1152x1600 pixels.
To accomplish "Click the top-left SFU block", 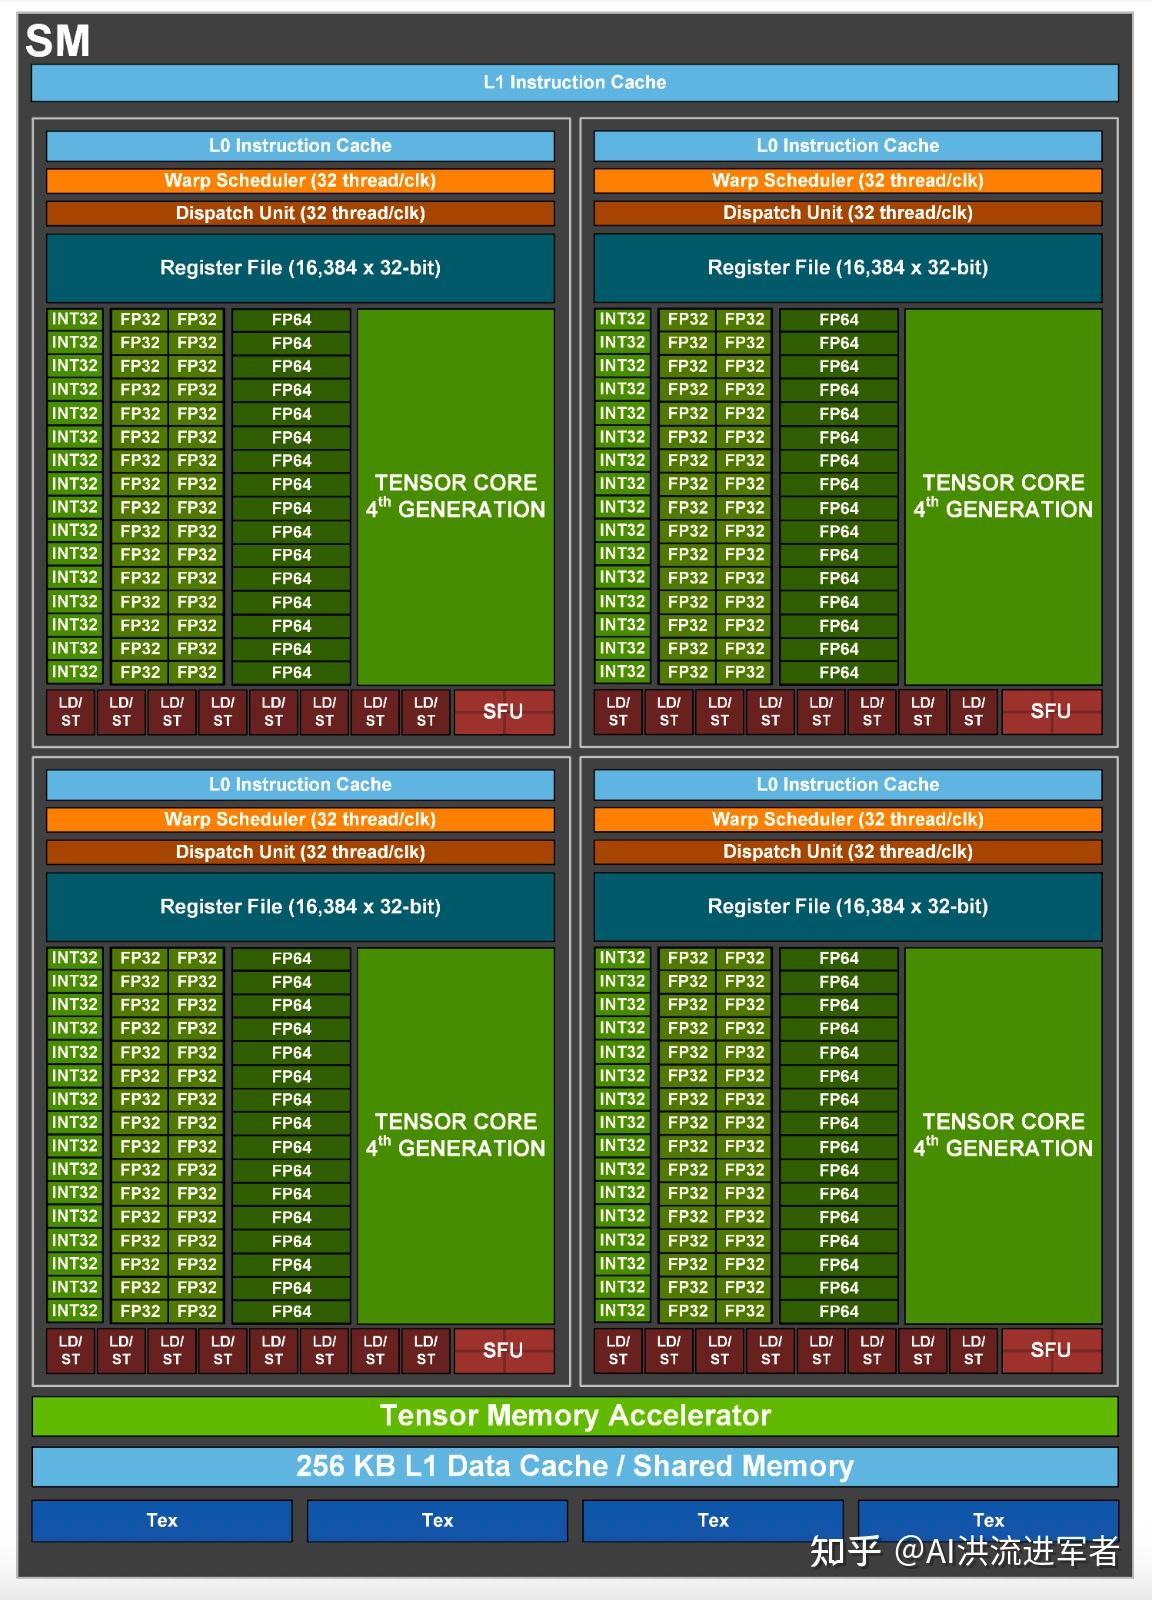I will (504, 712).
